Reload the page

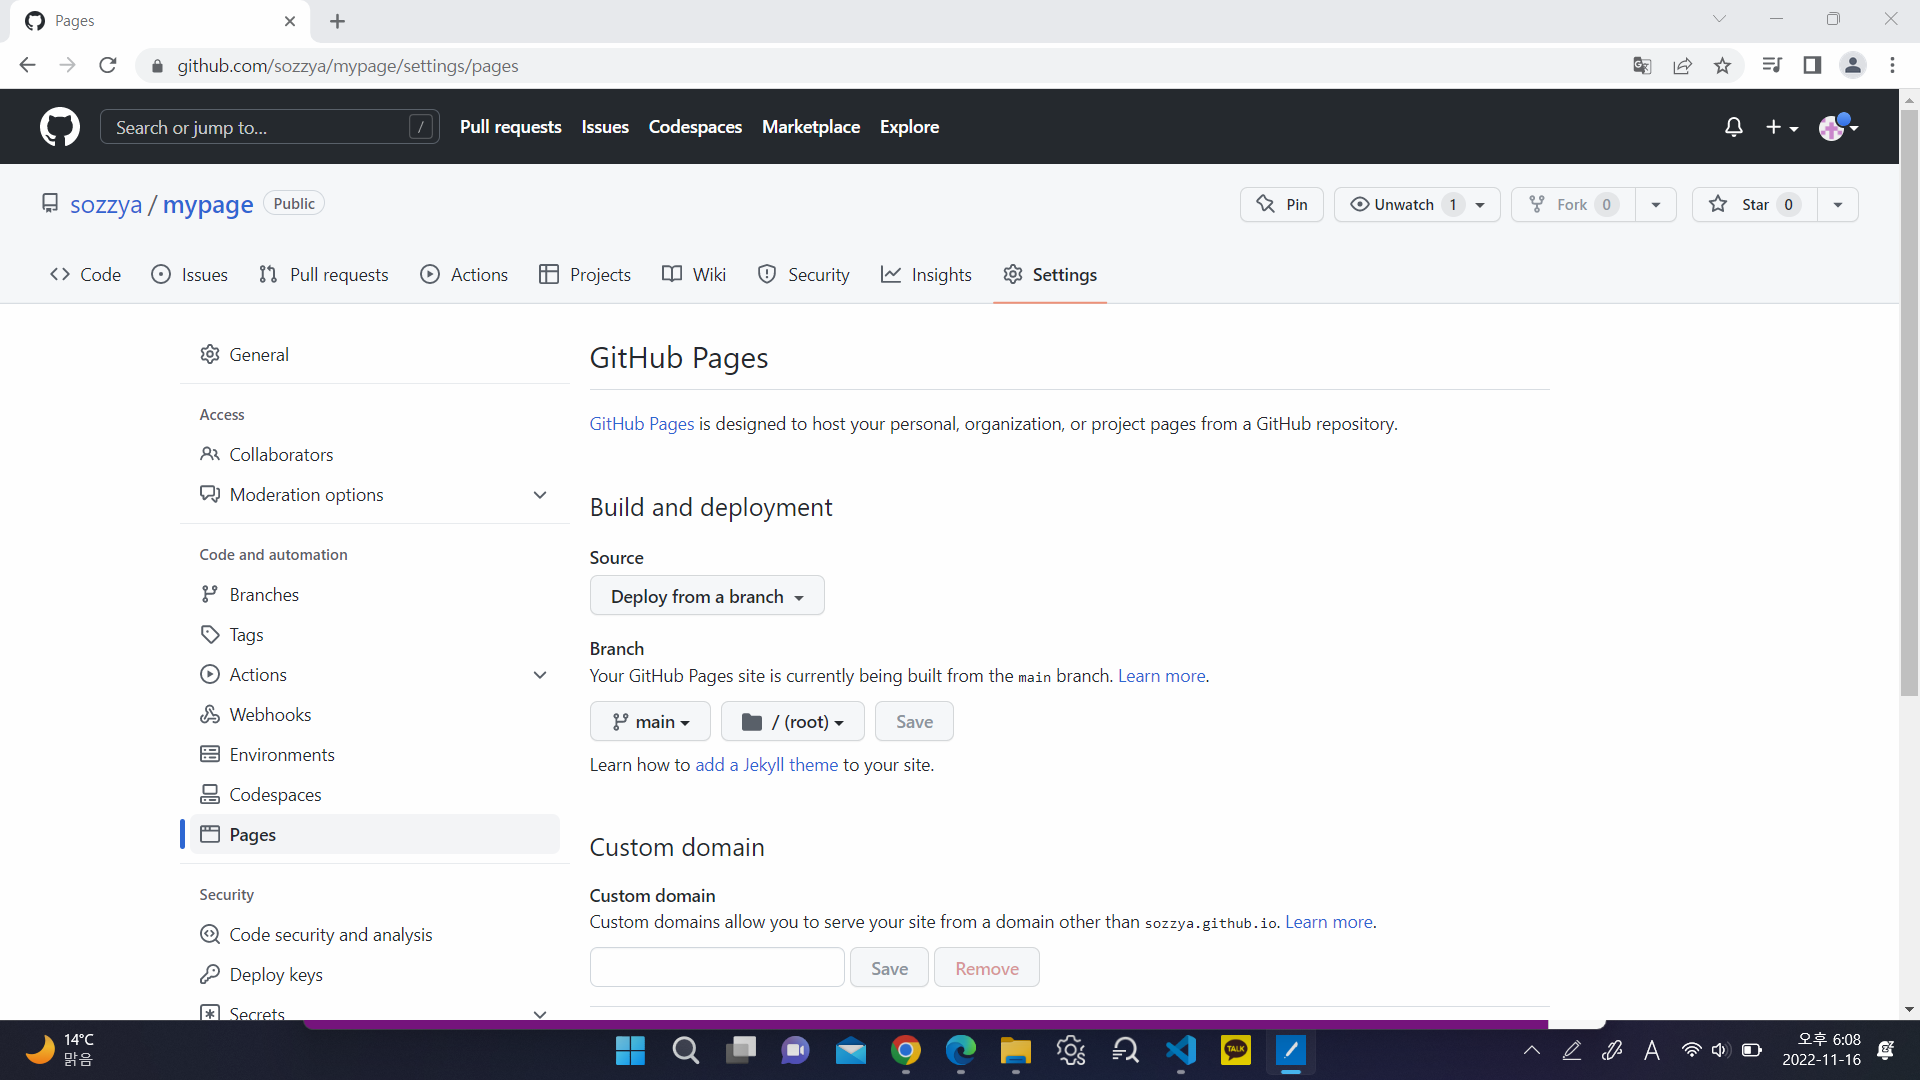pyautogui.click(x=108, y=66)
